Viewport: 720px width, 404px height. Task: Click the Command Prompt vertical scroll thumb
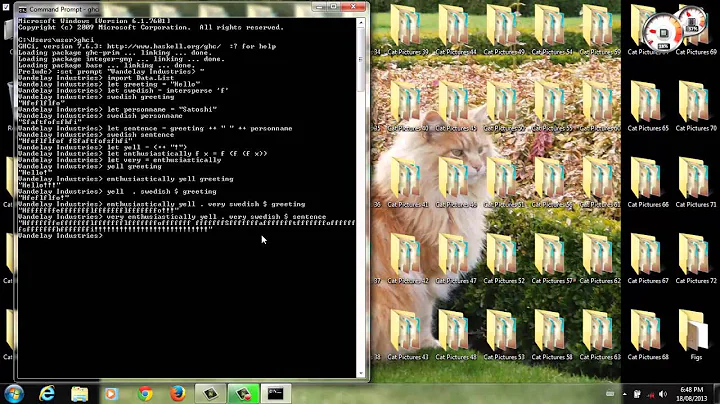(x=361, y=59)
